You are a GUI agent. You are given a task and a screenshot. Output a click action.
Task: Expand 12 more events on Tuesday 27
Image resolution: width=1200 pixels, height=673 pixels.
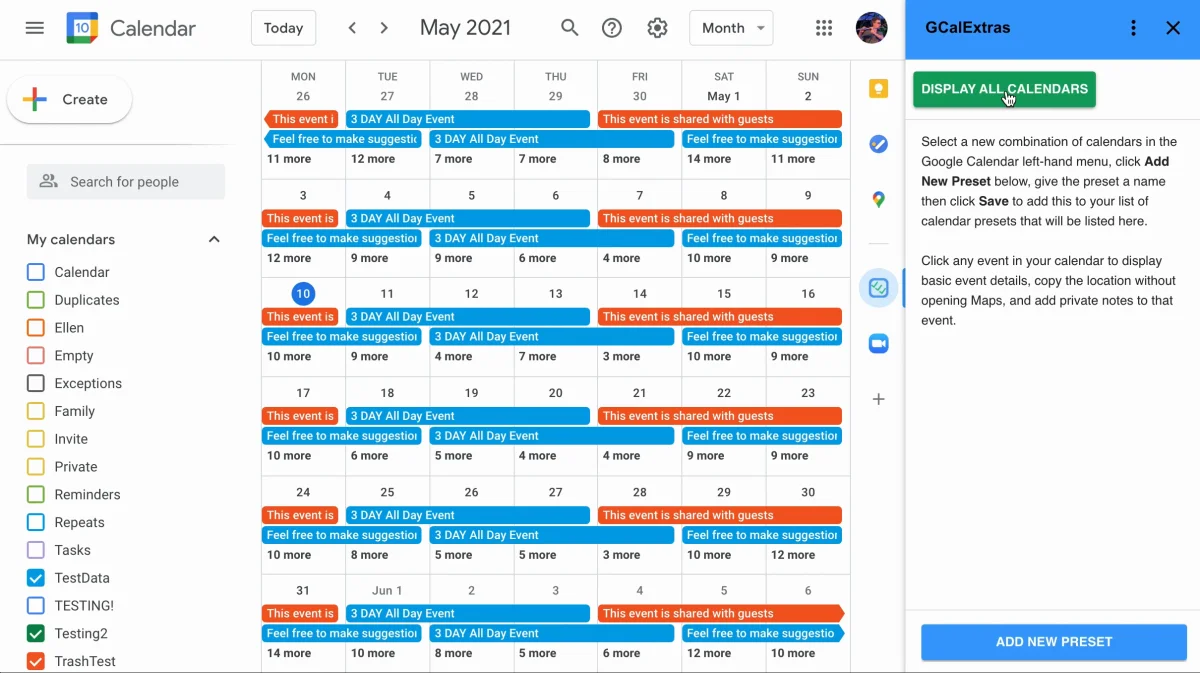click(x=373, y=159)
